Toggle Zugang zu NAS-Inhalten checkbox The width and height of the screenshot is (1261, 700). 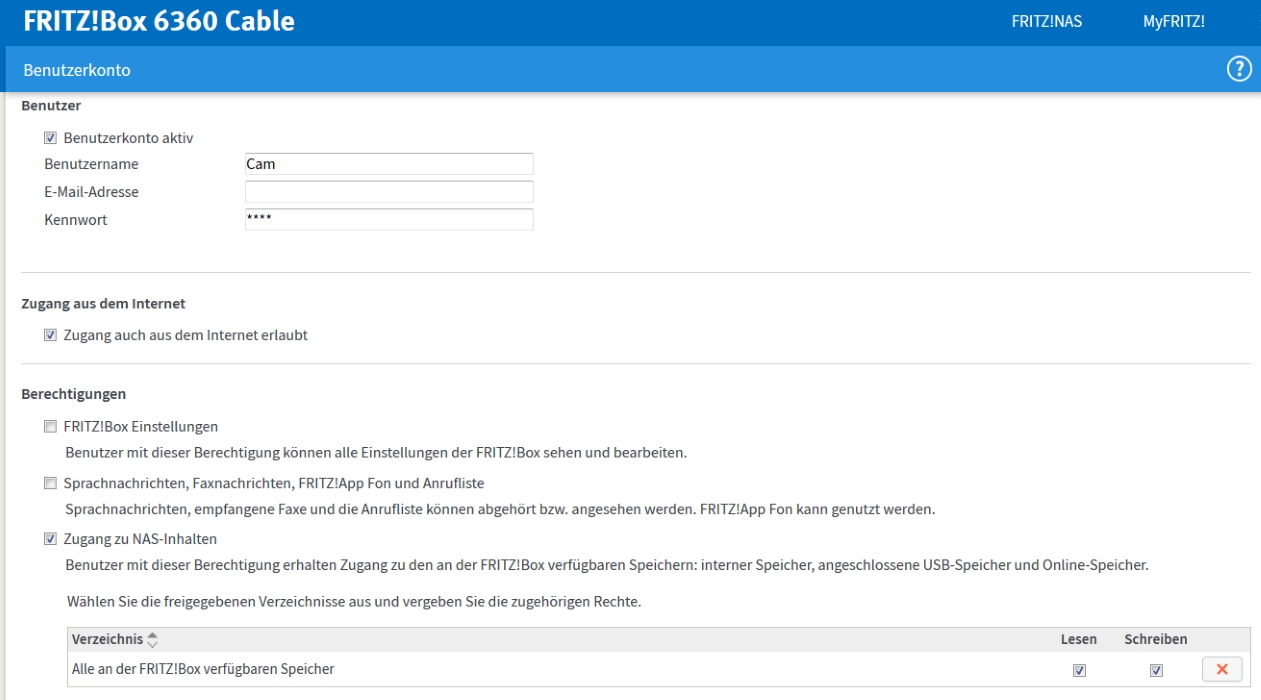tap(50, 540)
